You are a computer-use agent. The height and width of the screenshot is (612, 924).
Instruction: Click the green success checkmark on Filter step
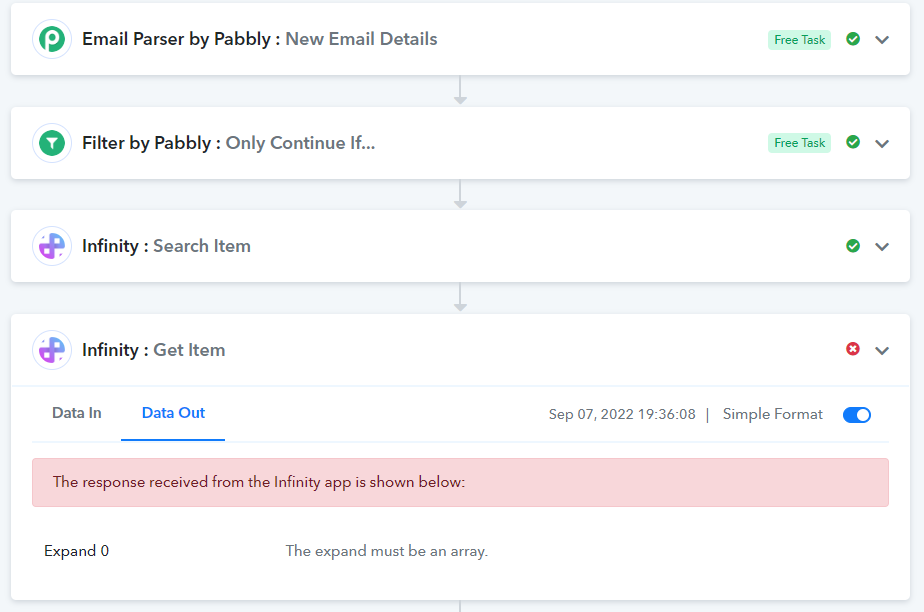coord(853,142)
